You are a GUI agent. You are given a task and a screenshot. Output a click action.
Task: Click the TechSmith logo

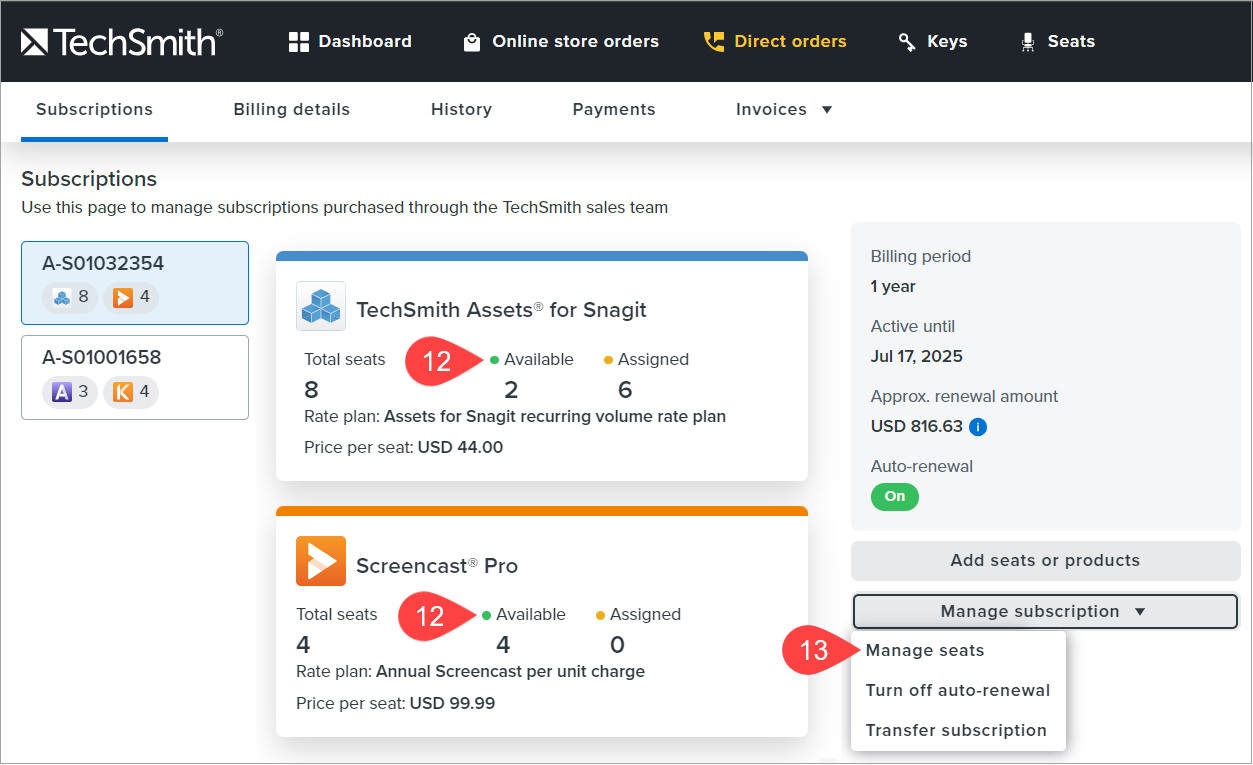[121, 41]
